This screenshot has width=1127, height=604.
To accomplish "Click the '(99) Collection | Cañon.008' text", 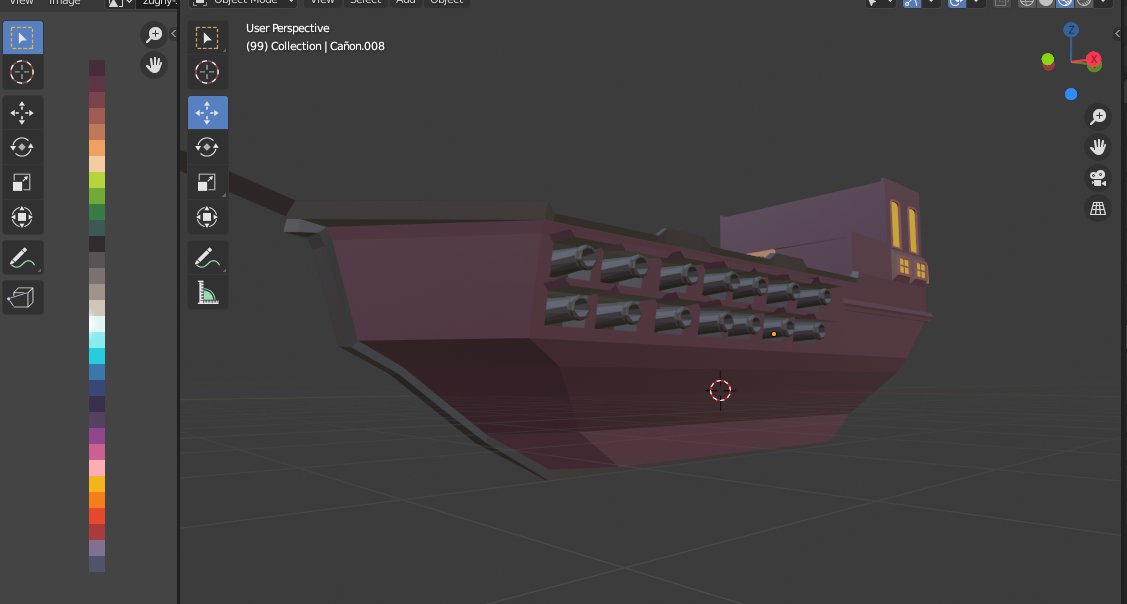I will [315, 46].
